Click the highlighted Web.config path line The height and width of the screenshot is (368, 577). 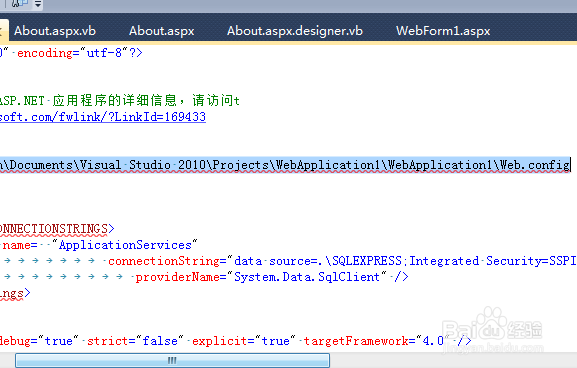point(285,165)
